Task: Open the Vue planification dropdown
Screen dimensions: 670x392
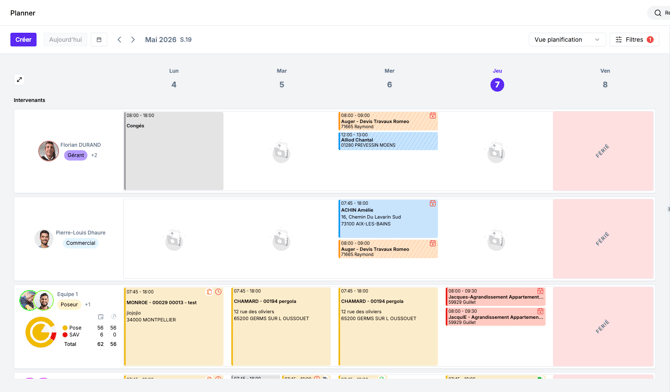Action: point(567,39)
